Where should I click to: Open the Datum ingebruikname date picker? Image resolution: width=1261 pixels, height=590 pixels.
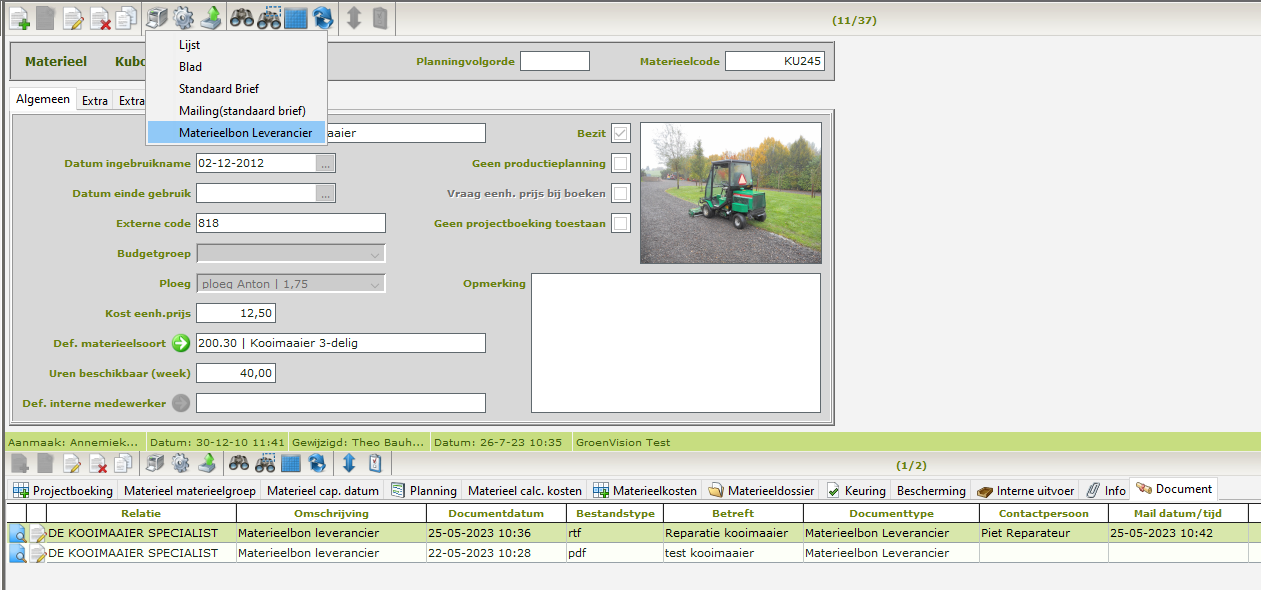click(x=326, y=163)
